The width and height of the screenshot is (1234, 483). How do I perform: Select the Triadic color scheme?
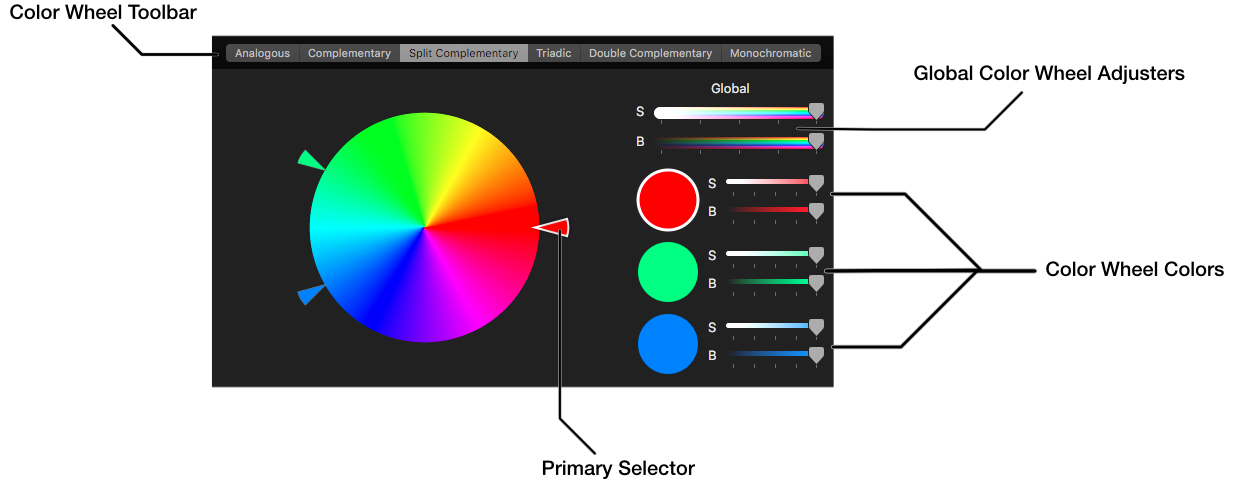pos(554,53)
